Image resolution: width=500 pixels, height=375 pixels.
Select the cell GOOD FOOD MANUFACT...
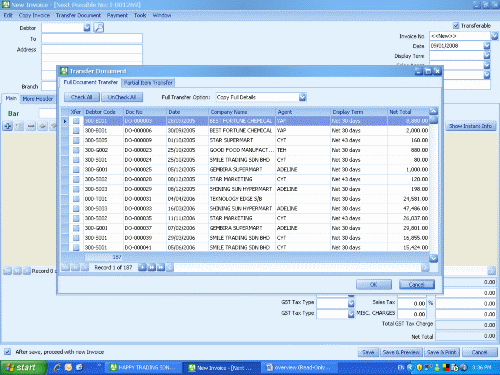(242, 150)
